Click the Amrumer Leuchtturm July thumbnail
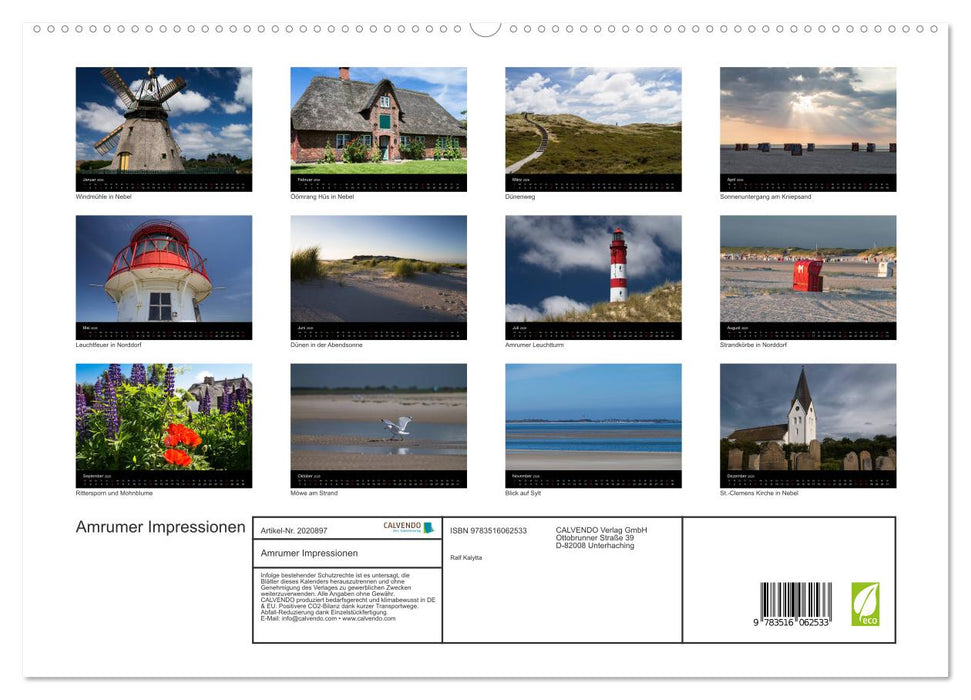The width and height of the screenshot is (971, 700). 593,276
